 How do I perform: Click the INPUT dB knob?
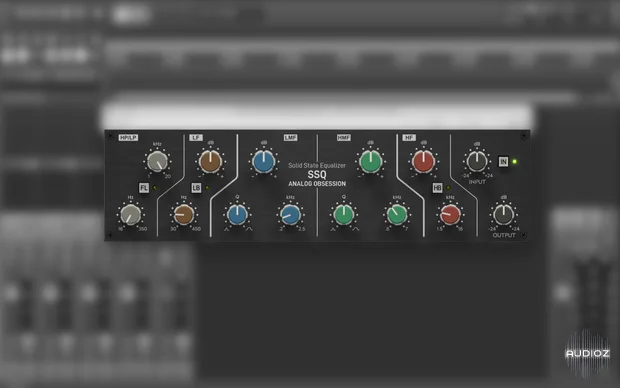(477, 161)
